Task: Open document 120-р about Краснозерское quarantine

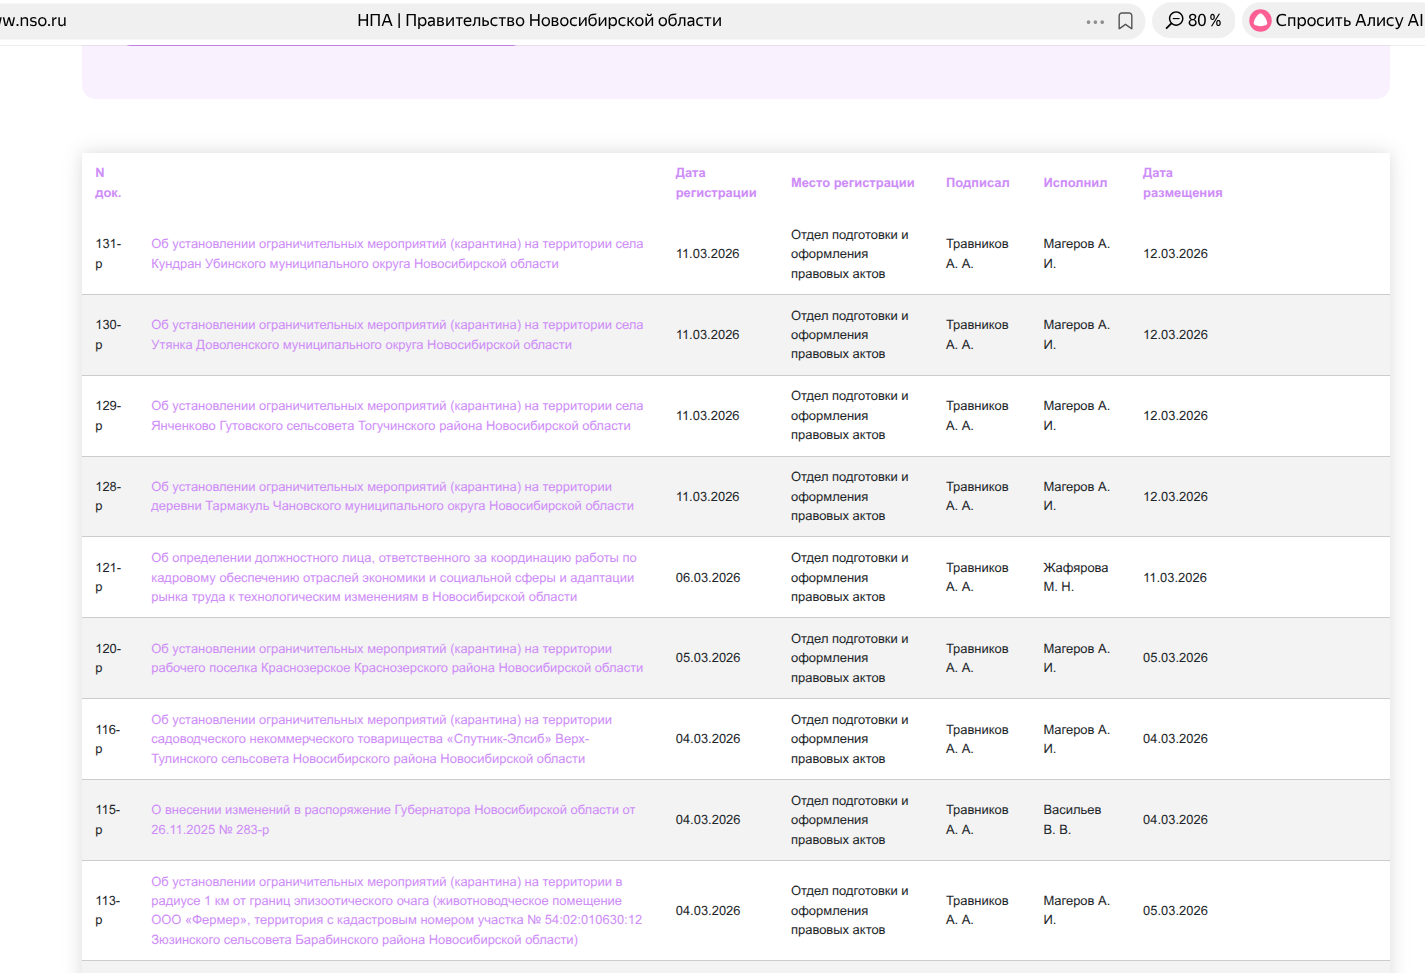Action: (397, 658)
